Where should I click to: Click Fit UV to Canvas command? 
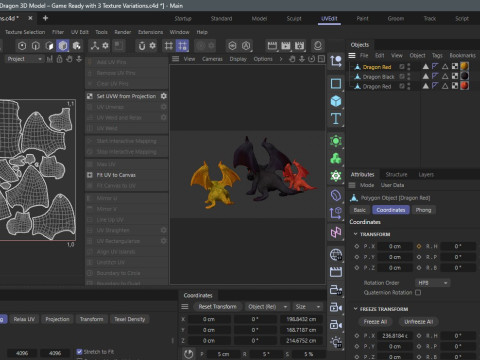tap(116, 175)
